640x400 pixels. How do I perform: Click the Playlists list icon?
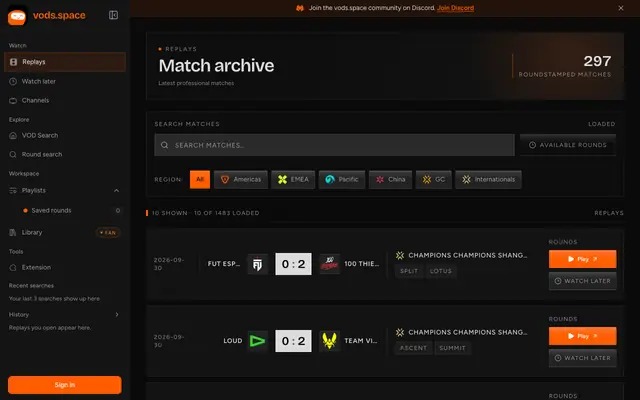point(13,191)
